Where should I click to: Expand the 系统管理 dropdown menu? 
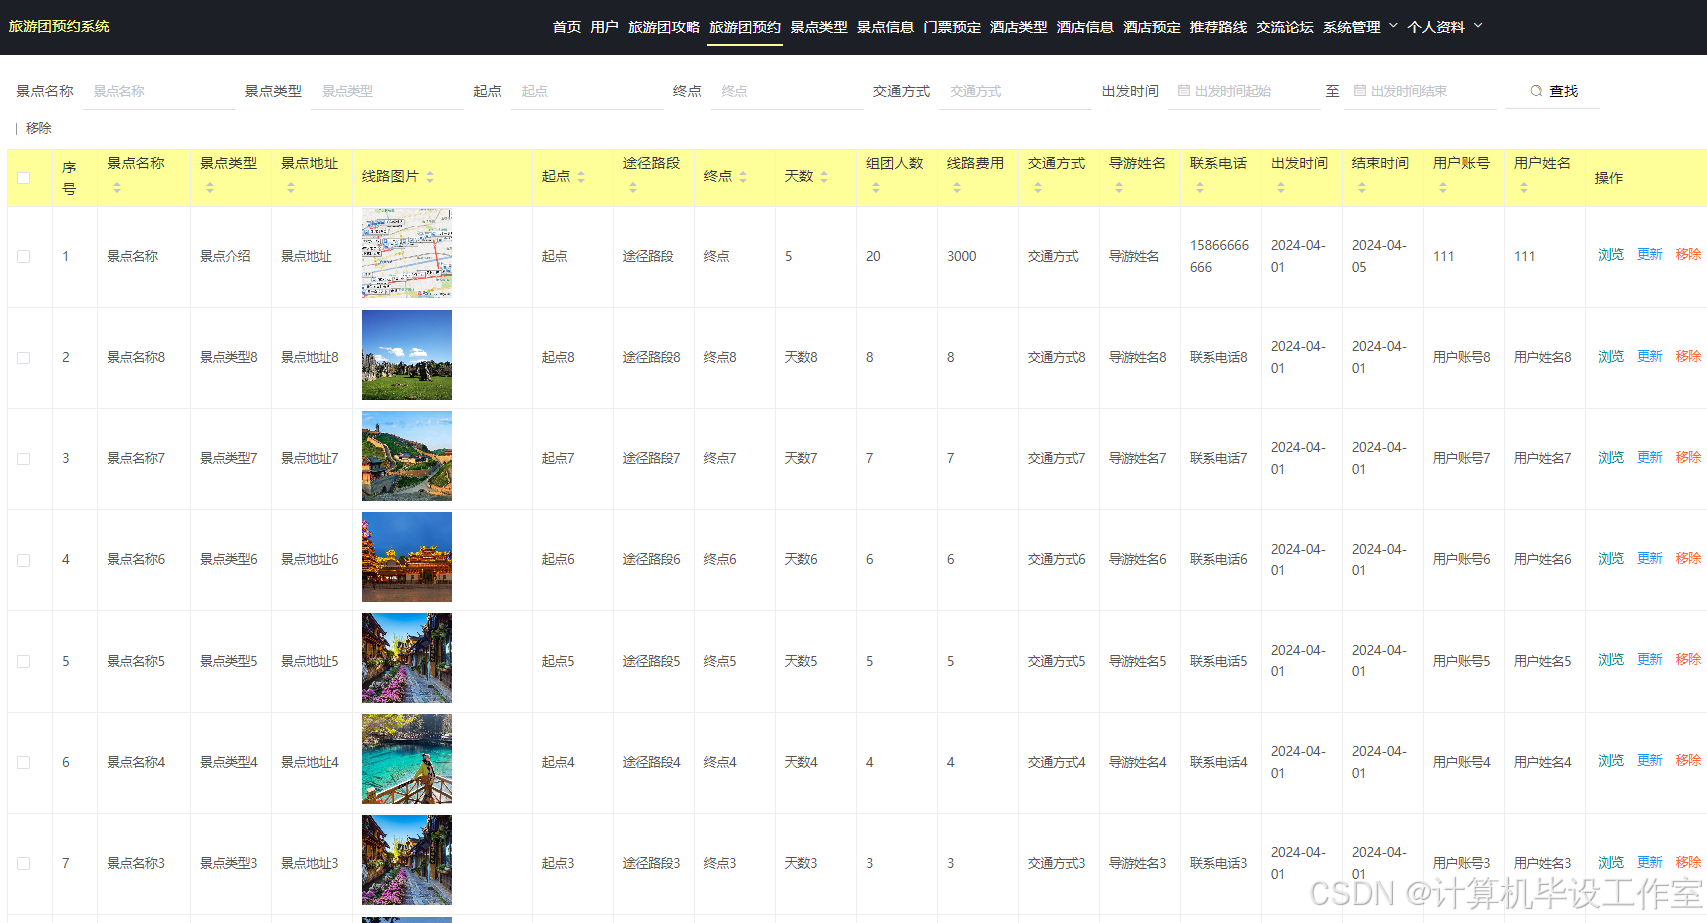[x=1360, y=27]
